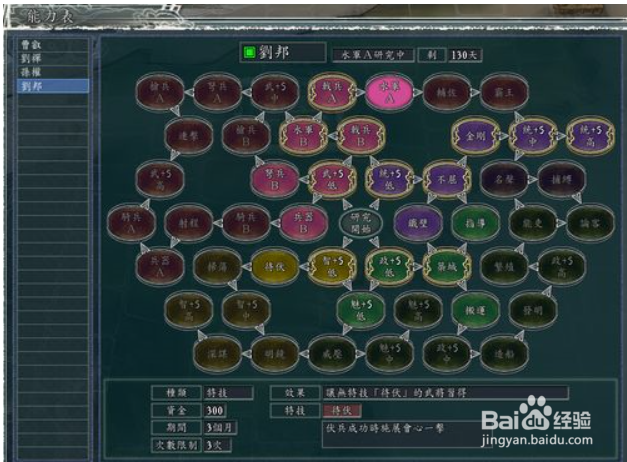Select the 弩兵A skill node
627x462 pixels.
[217, 92]
